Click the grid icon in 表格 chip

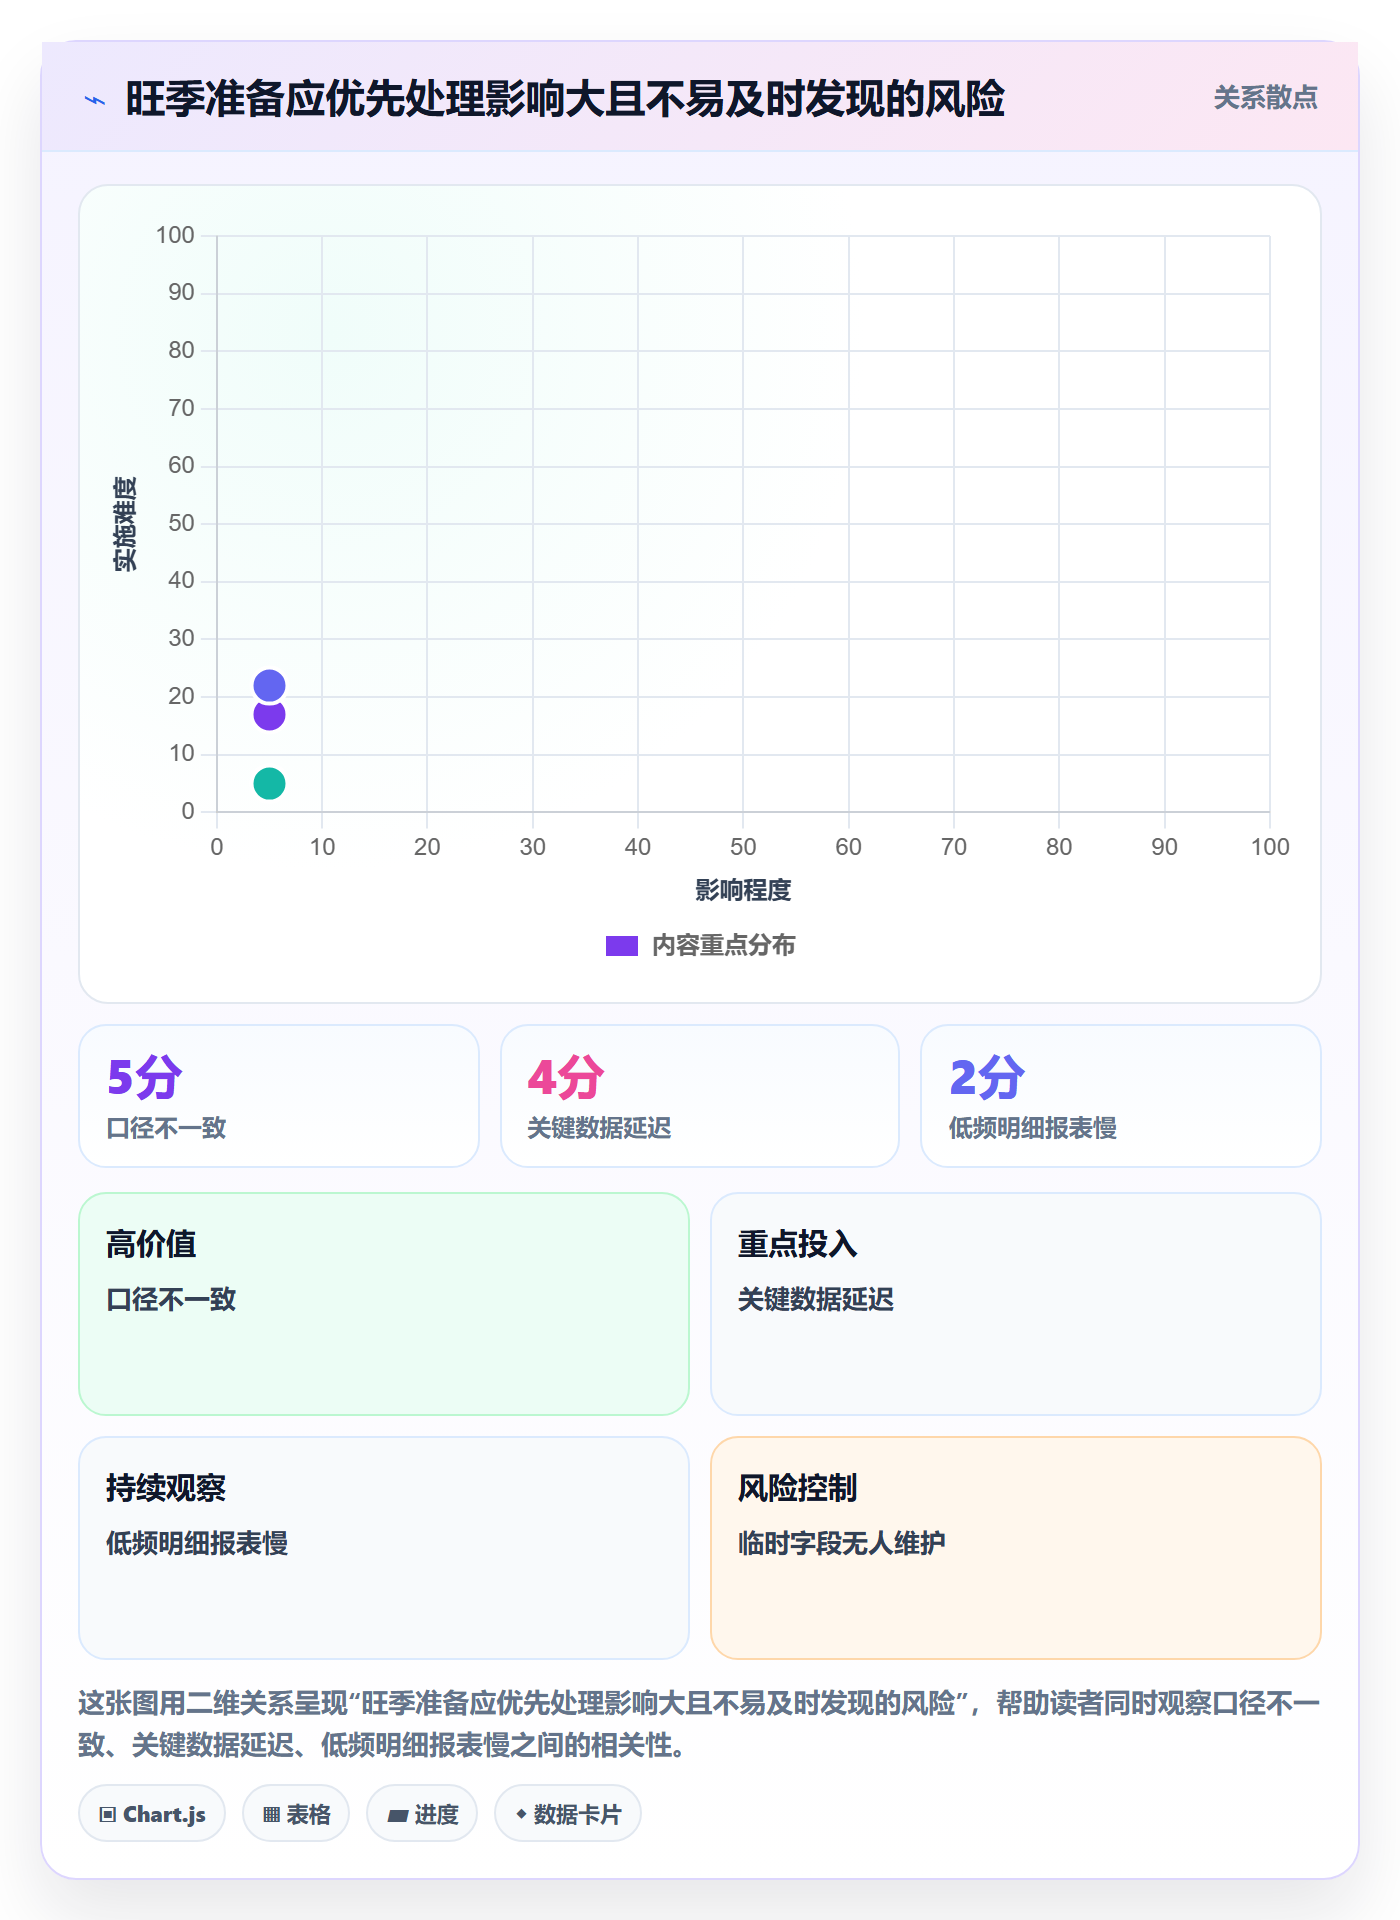(x=271, y=1815)
